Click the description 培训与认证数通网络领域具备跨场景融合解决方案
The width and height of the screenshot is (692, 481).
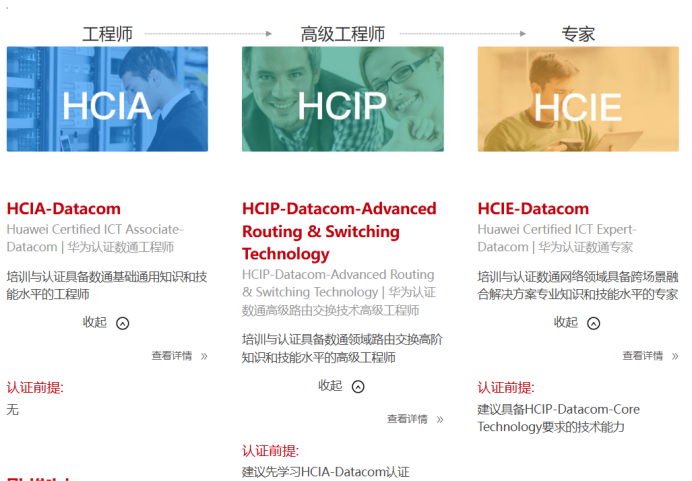[578, 286]
